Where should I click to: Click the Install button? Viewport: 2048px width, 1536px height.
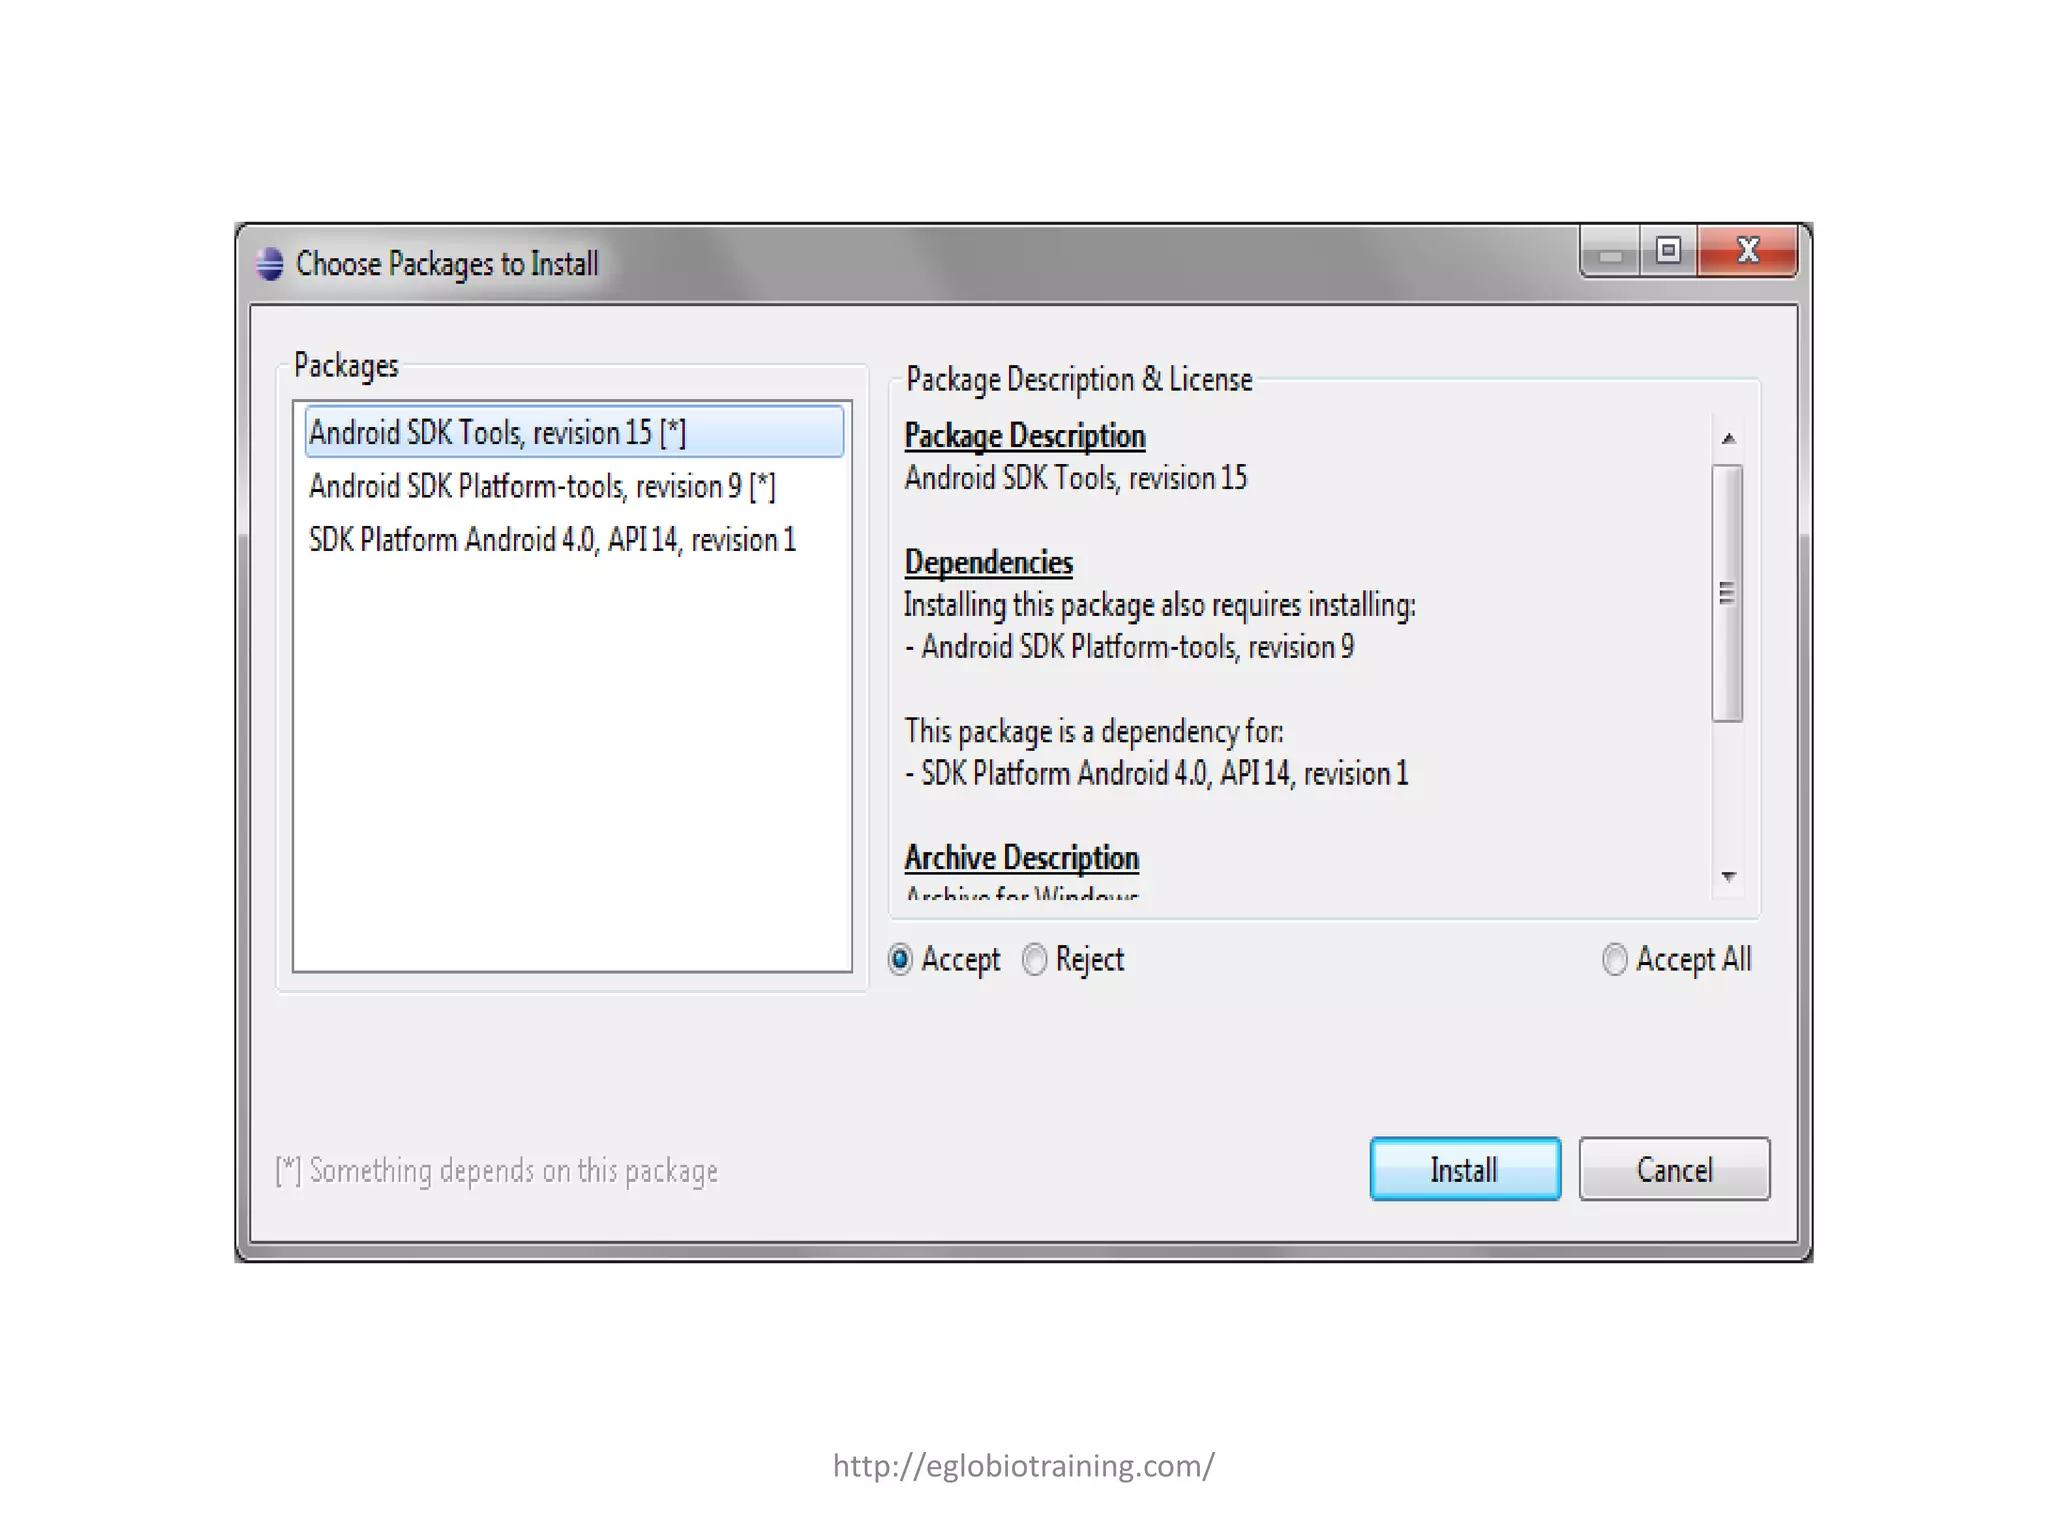pyautogui.click(x=1465, y=1169)
